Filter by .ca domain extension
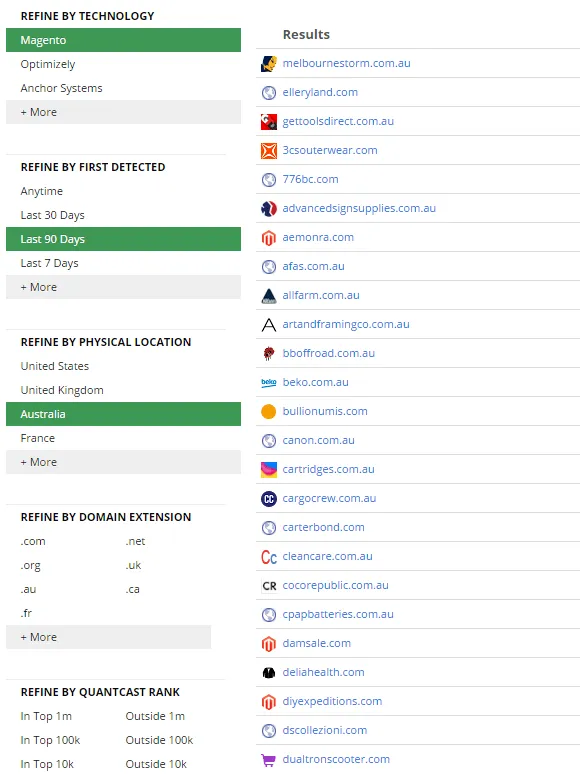 [x=132, y=589]
